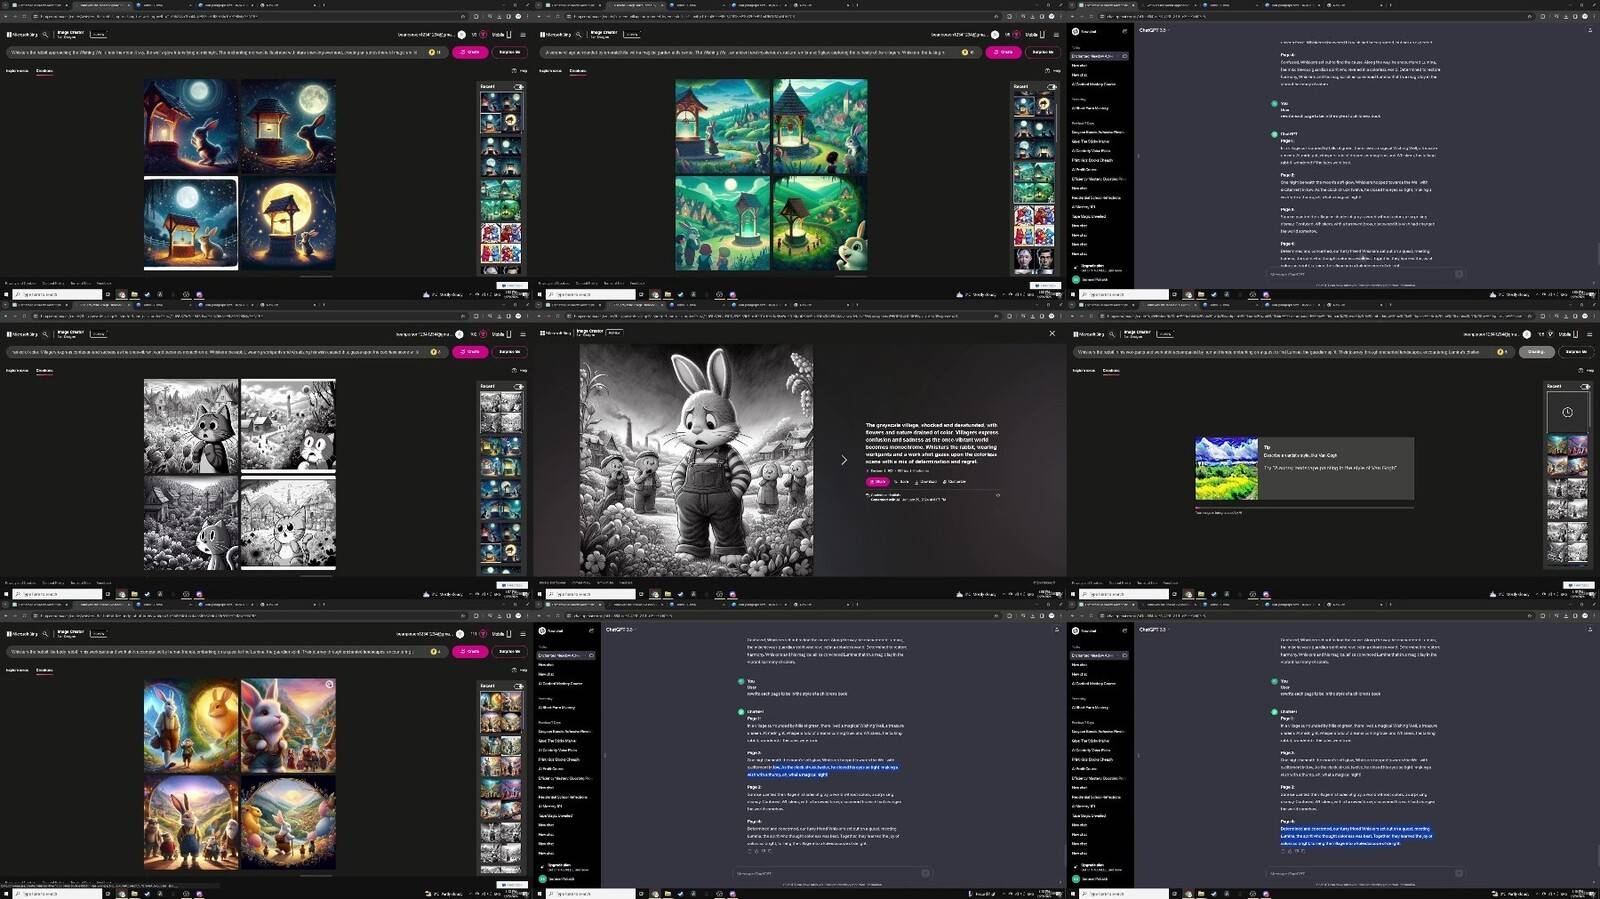Download the enlarged grayscale rabbit image
The image size is (1600, 899).
[925, 482]
